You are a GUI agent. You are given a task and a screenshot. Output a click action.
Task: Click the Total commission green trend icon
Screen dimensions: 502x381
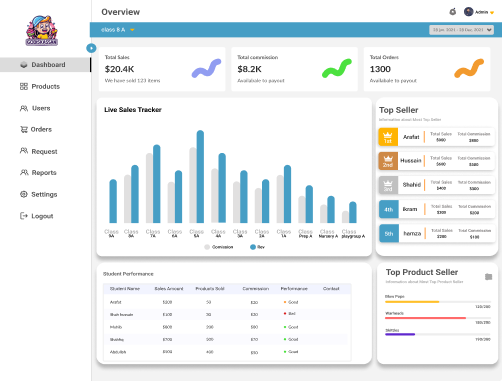(x=337, y=69)
